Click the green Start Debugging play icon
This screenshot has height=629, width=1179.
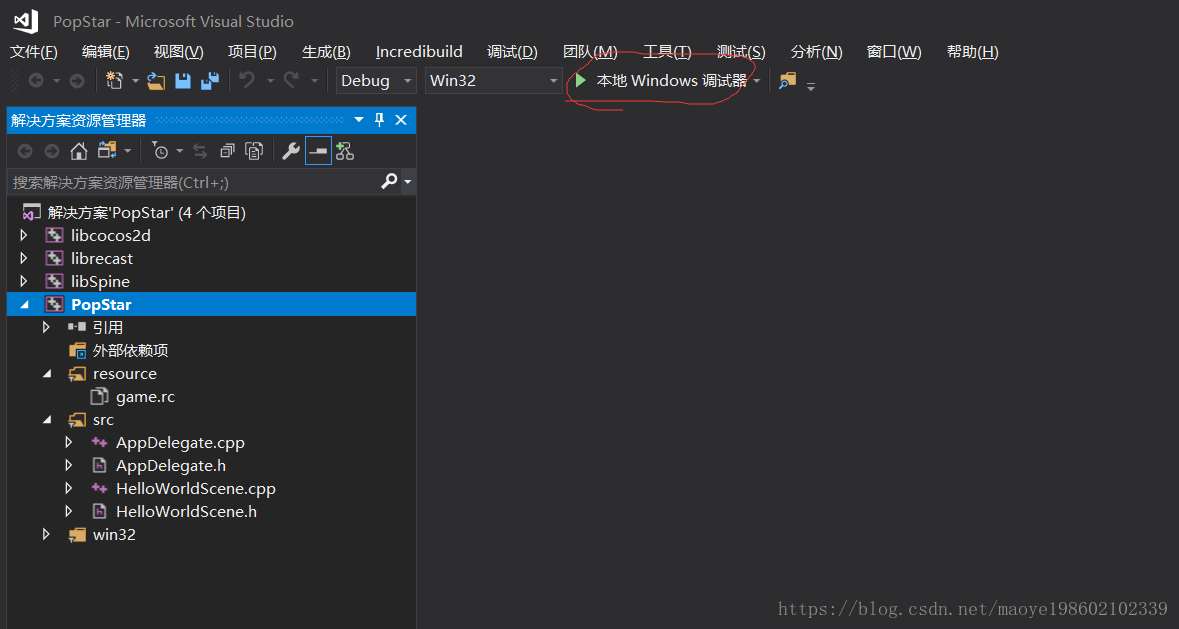click(x=580, y=80)
